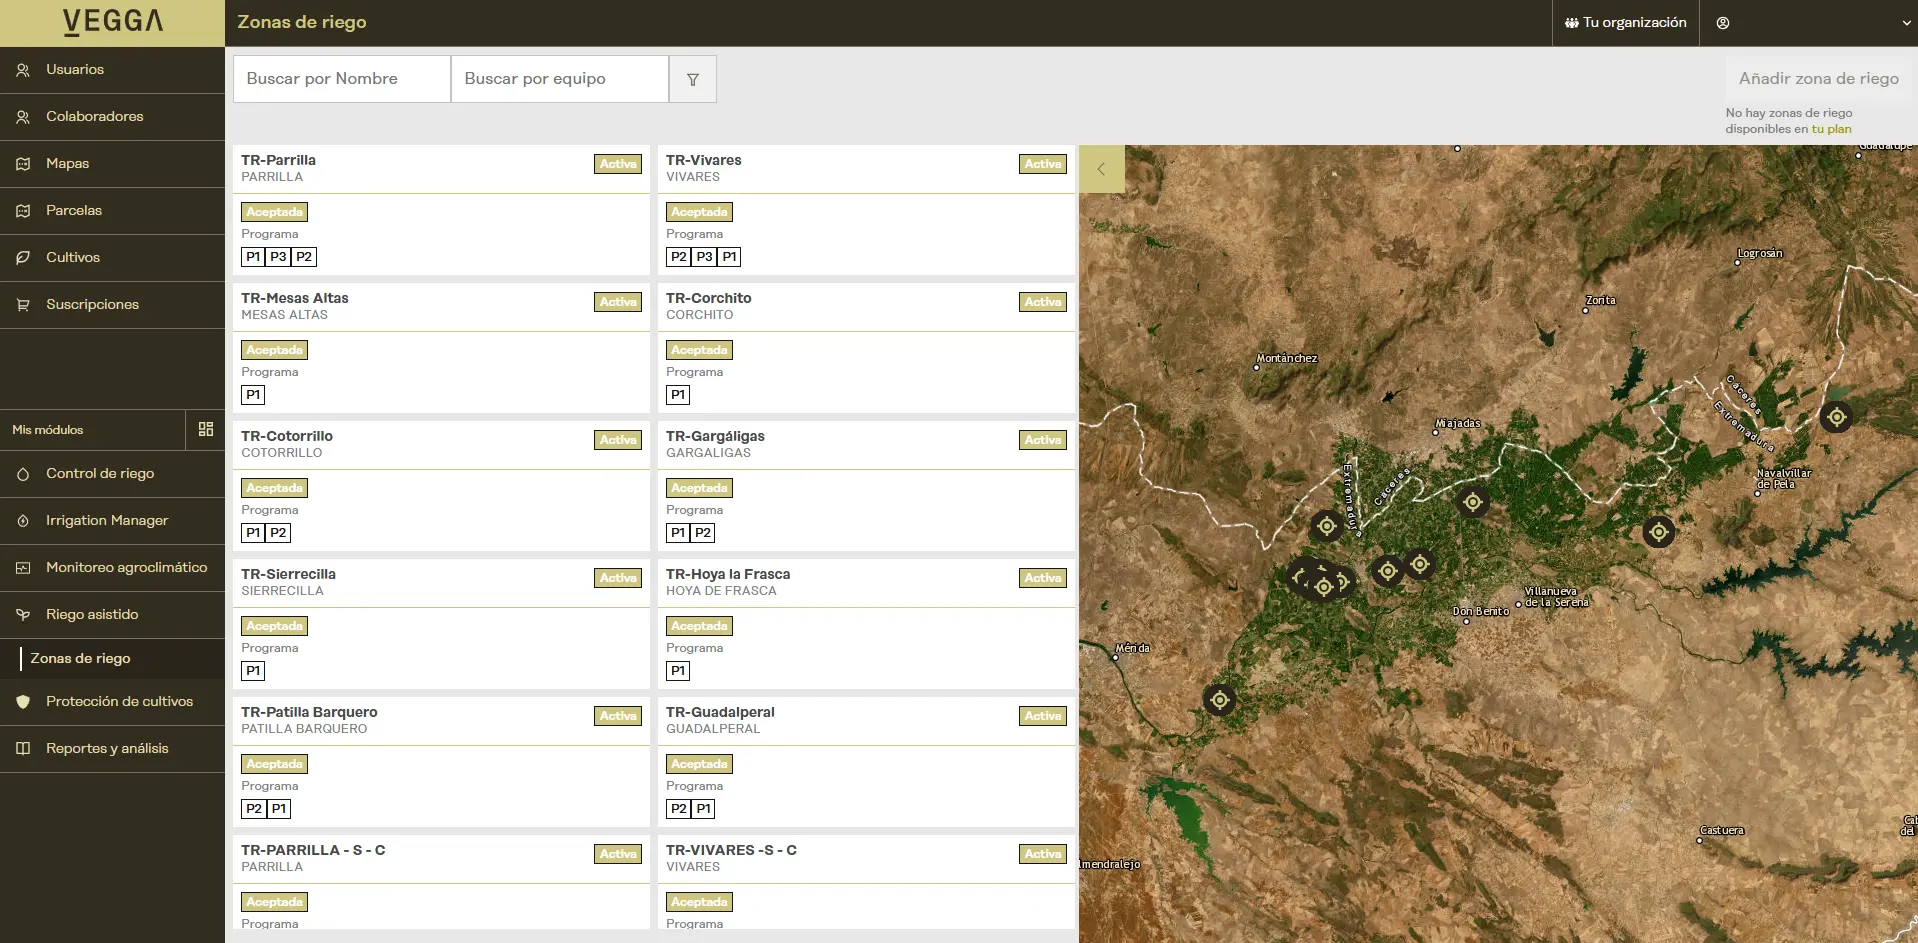Select program P3 in TR-Parrilla card
The image size is (1918, 943).
pos(279,257)
